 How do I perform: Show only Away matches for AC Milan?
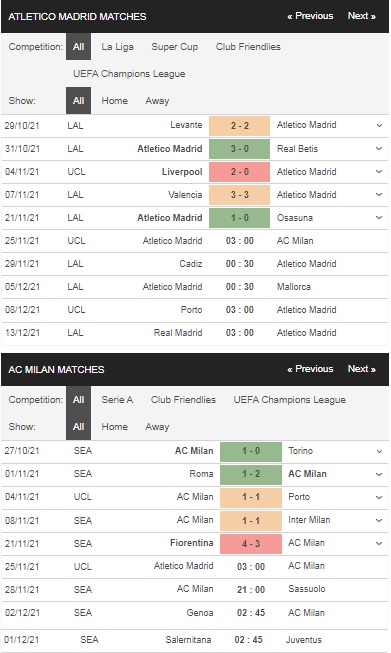coord(157,427)
